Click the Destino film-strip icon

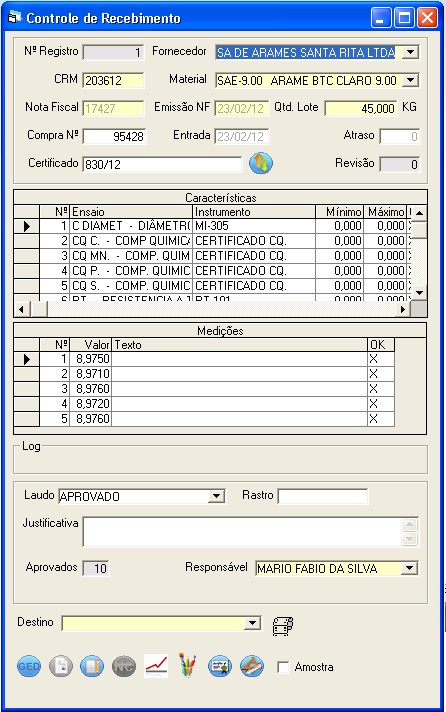coord(283,626)
